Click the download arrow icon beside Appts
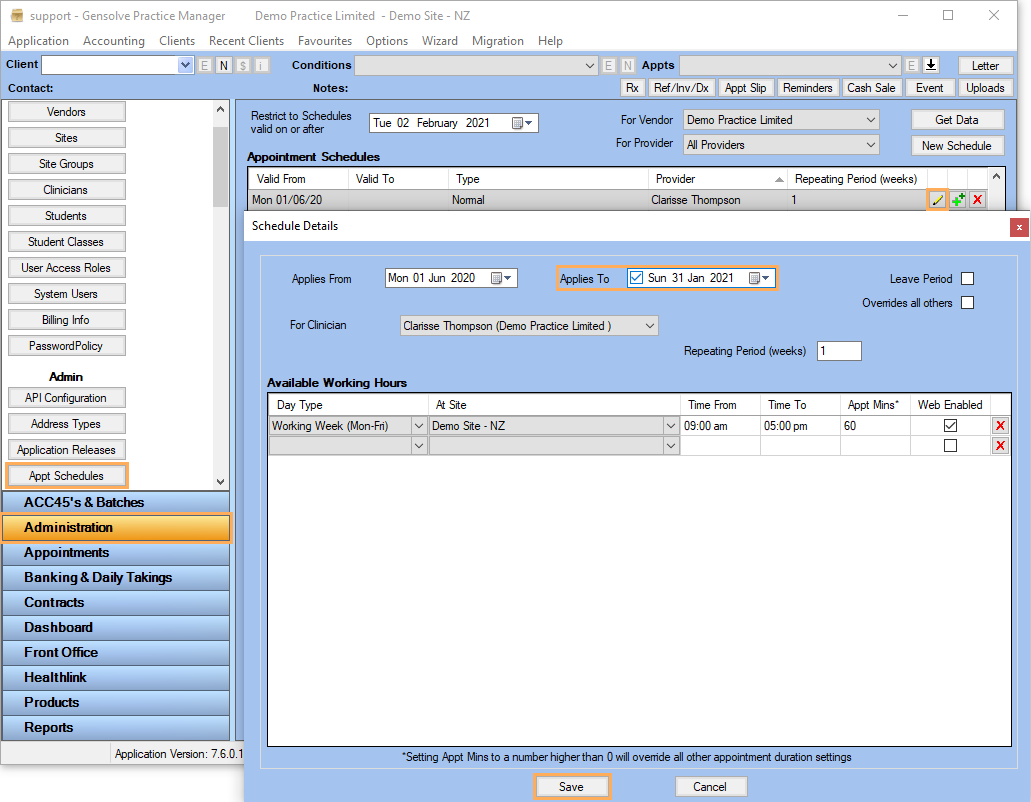Screen dimensions: 1031x802 [x=931, y=65]
